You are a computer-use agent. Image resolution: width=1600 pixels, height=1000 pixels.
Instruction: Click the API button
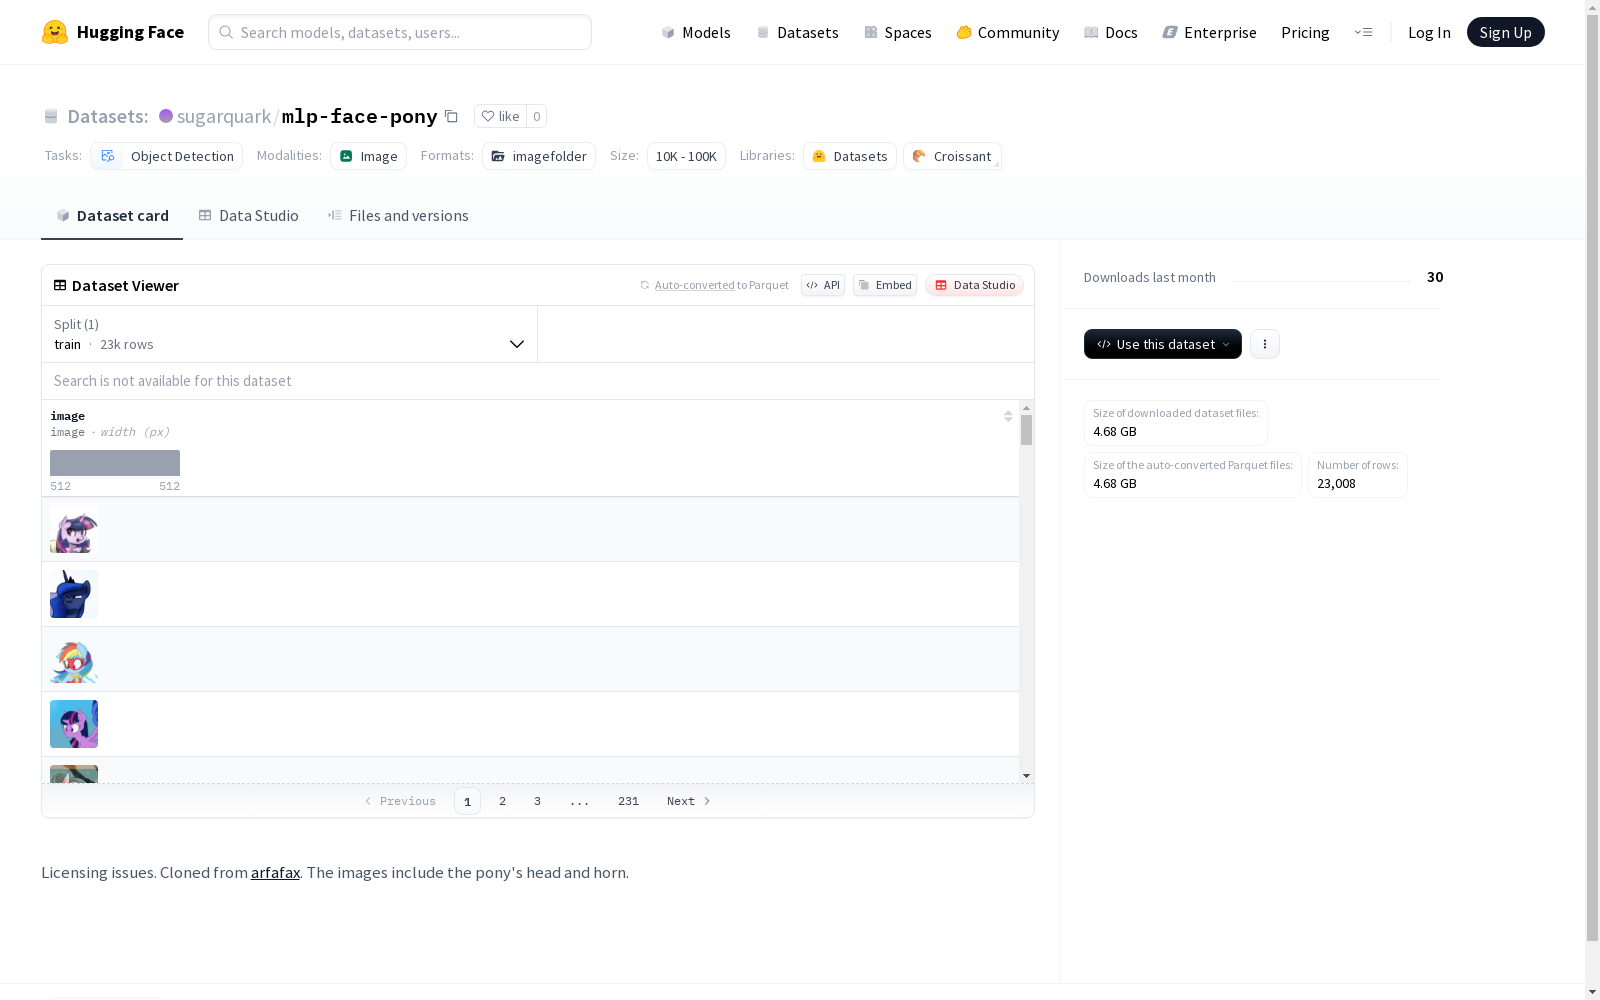(823, 285)
